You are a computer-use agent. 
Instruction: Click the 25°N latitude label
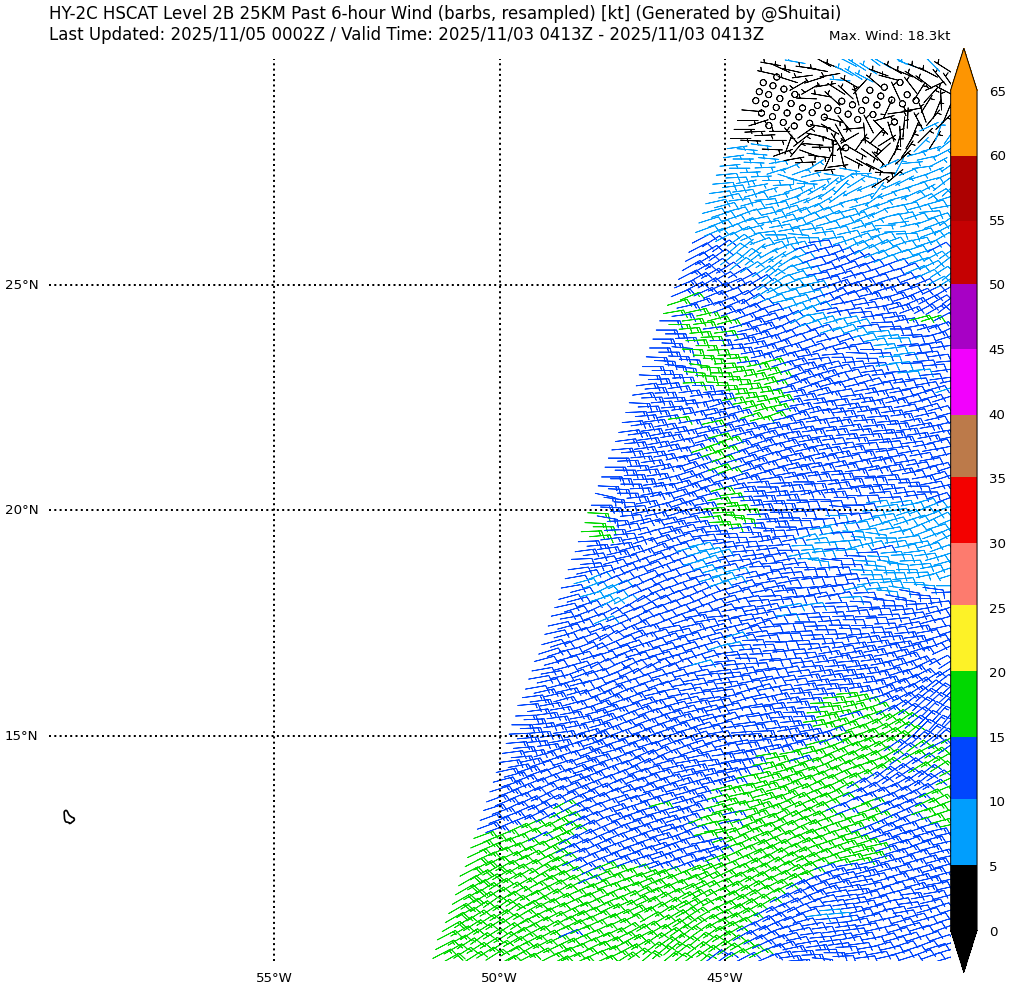point(22,285)
